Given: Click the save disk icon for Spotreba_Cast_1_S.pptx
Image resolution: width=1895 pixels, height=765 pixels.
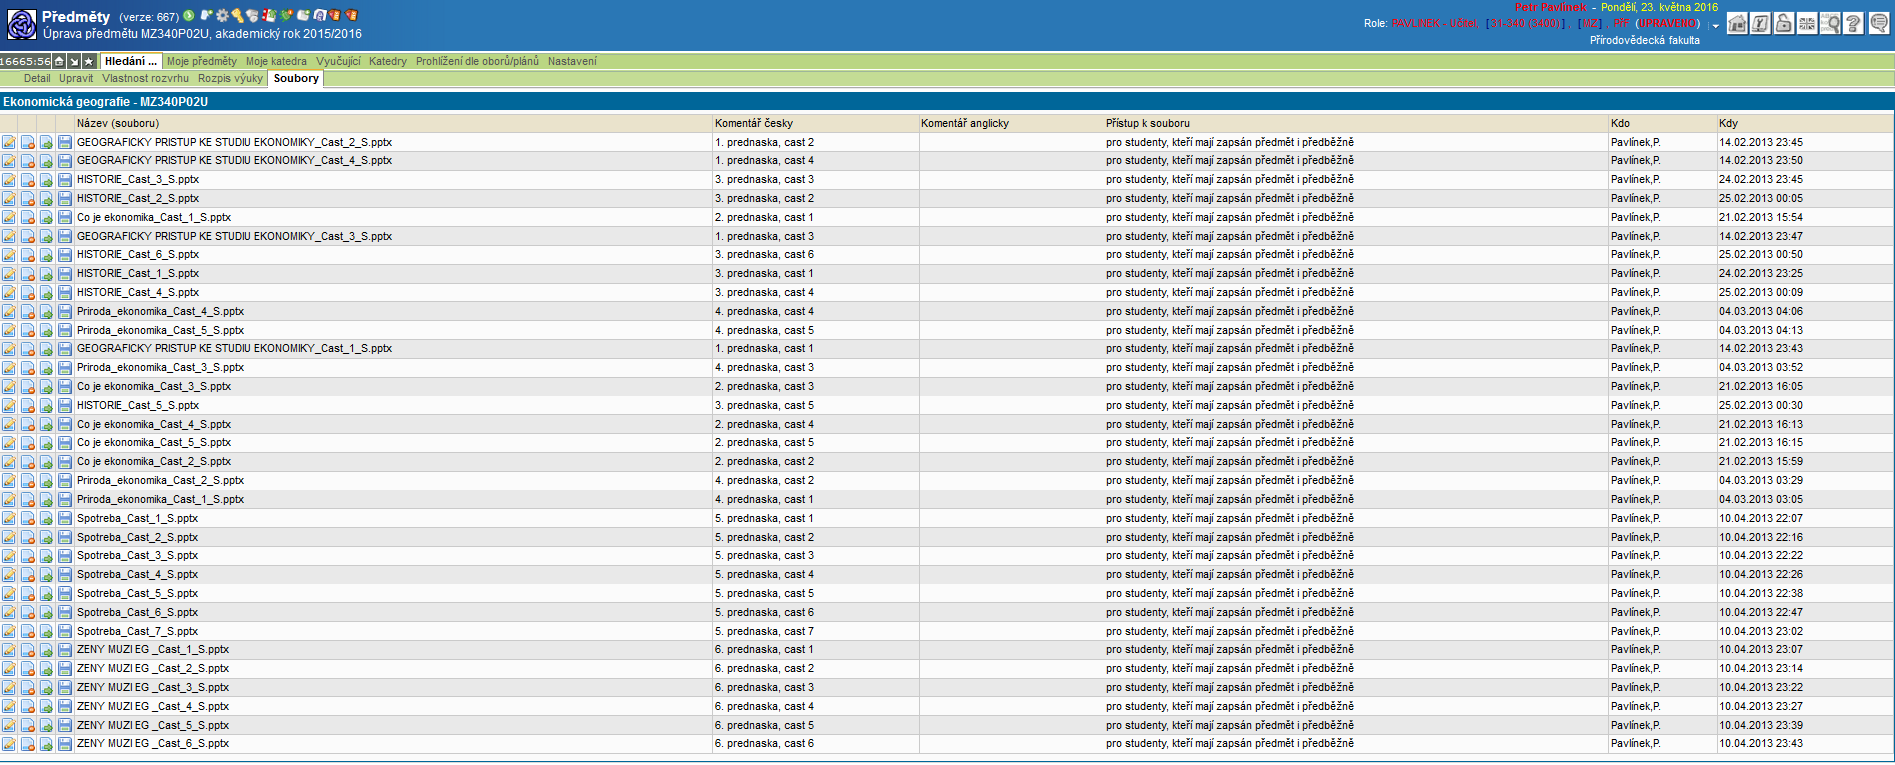Looking at the screenshot, I should (x=65, y=519).
